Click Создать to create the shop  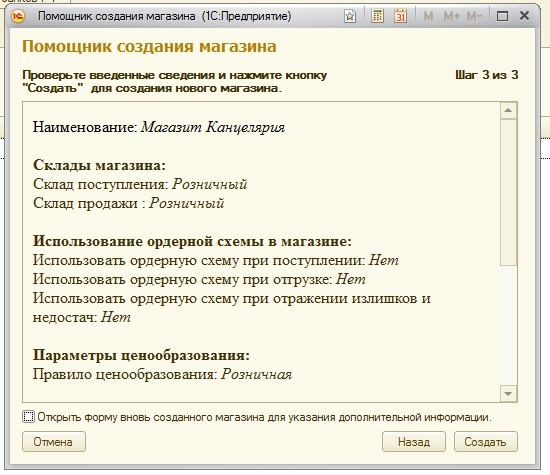486,442
